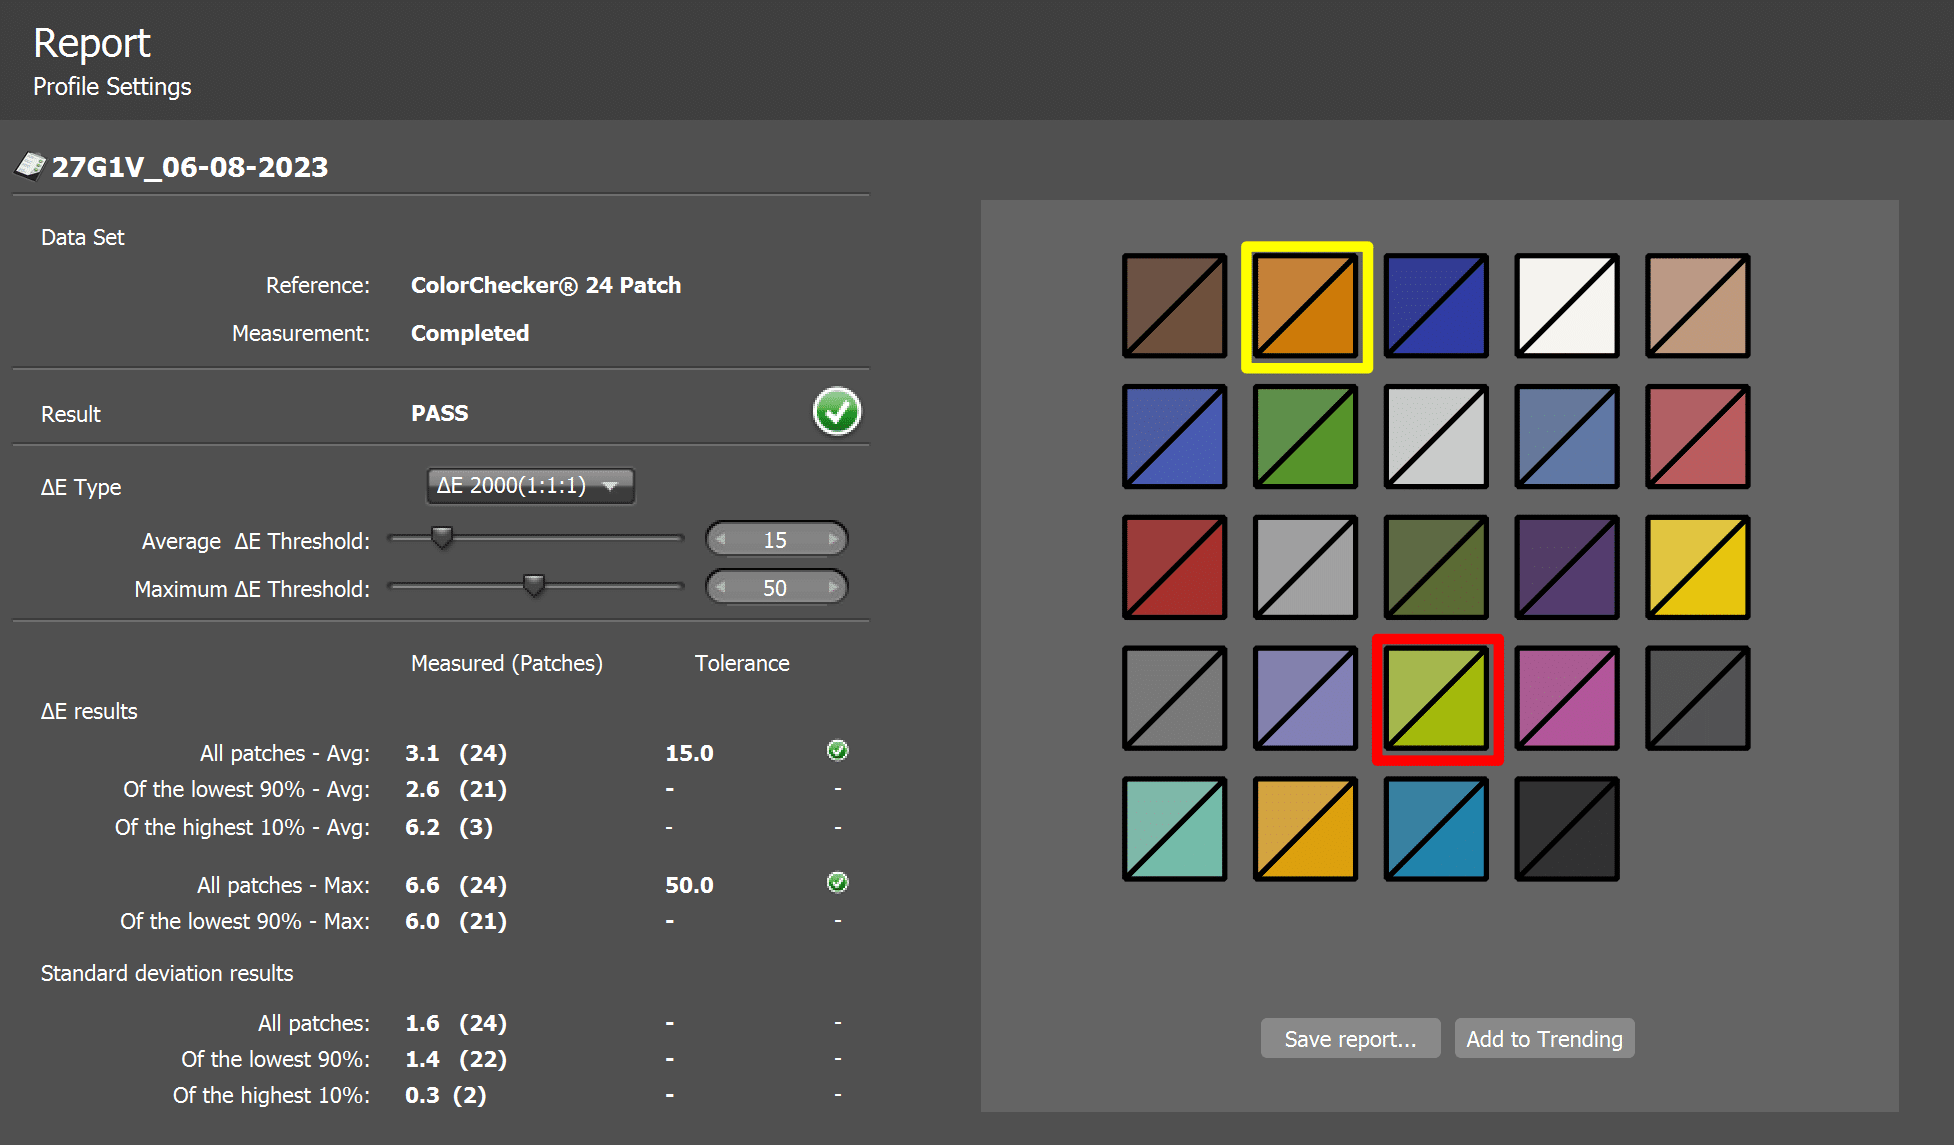The image size is (1954, 1145).
Task: Open the ΔE 2000(1:1:1) type dropdown
Action: point(530,486)
